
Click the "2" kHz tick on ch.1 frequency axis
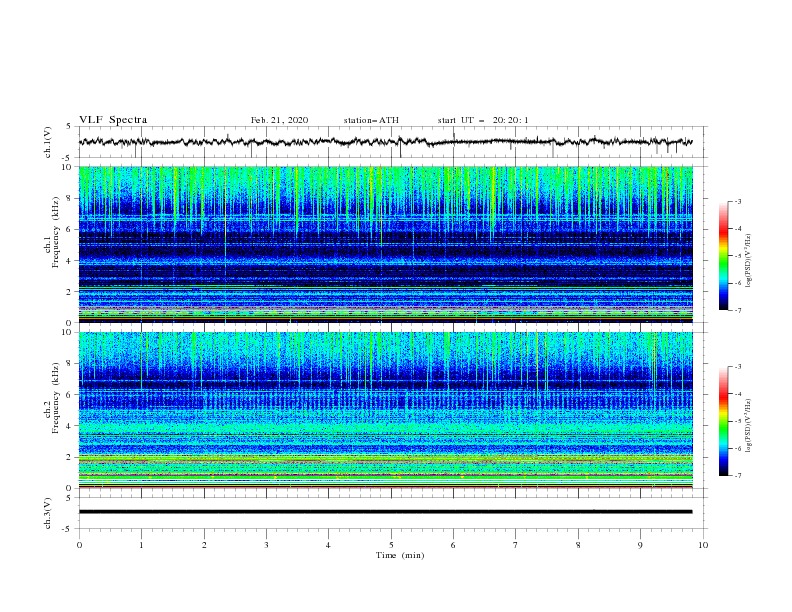(x=70, y=291)
